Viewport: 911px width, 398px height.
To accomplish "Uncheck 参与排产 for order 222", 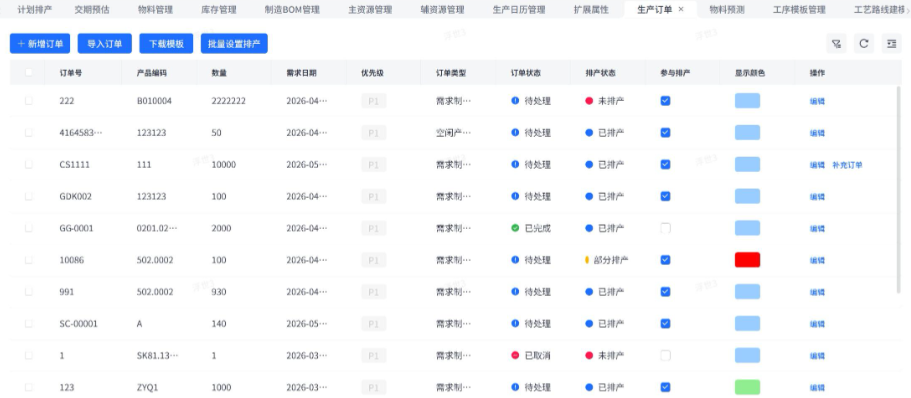I will coord(665,101).
